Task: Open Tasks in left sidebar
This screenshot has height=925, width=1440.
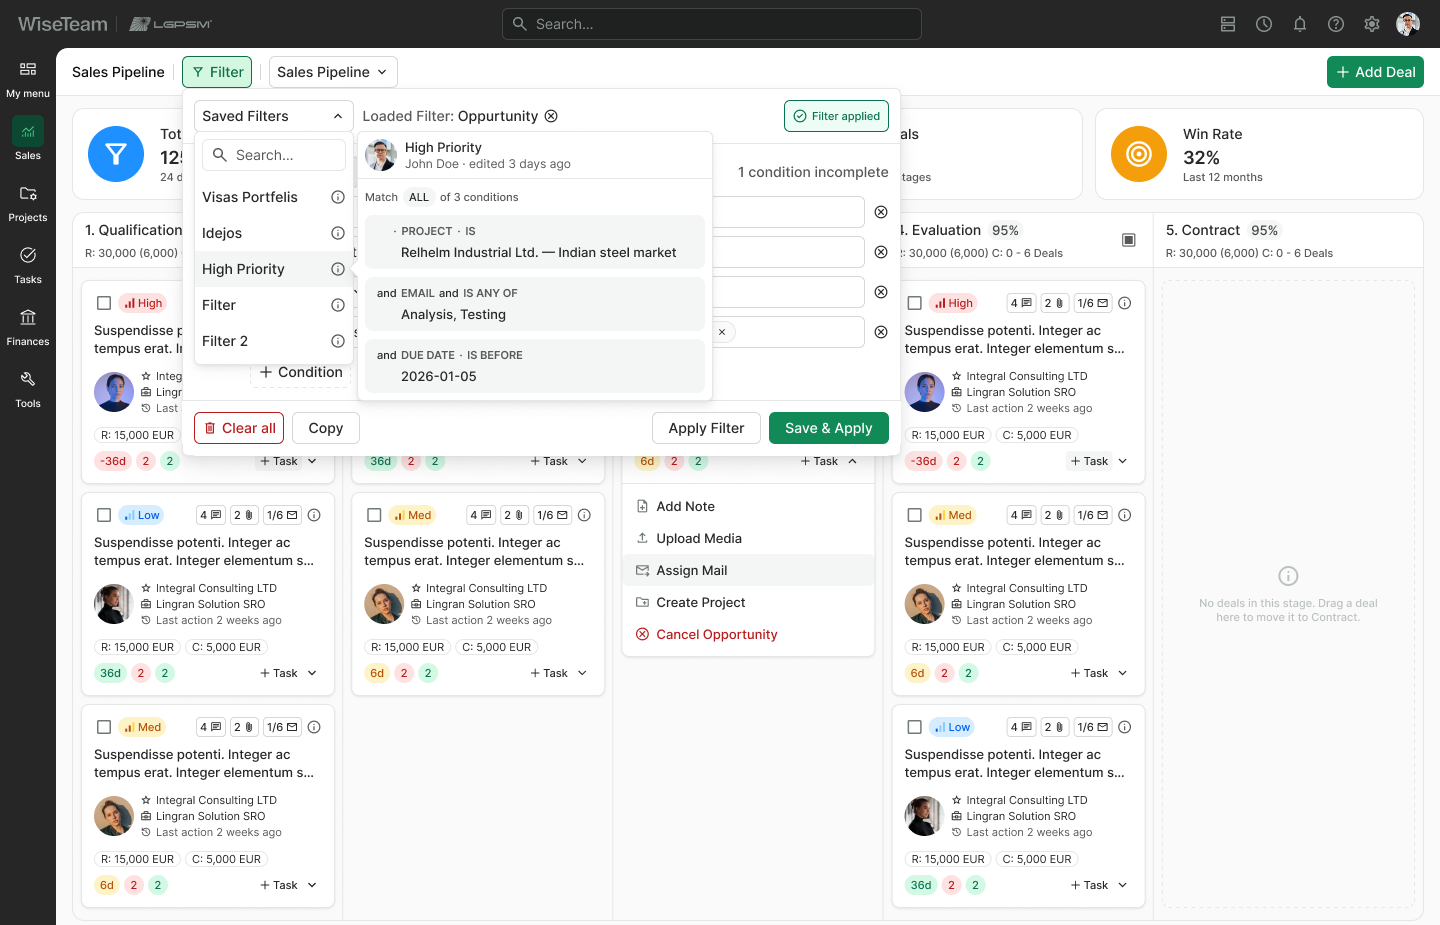Action: (28, 266)
